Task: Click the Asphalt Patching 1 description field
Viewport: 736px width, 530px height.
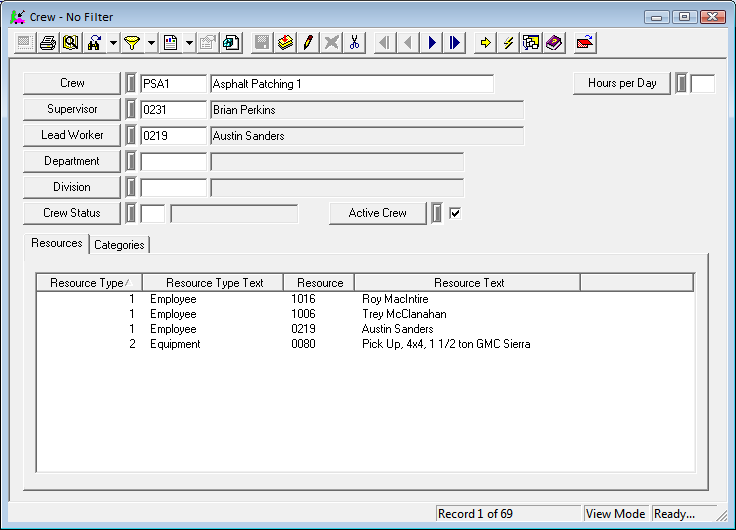Action: [352, 84]
